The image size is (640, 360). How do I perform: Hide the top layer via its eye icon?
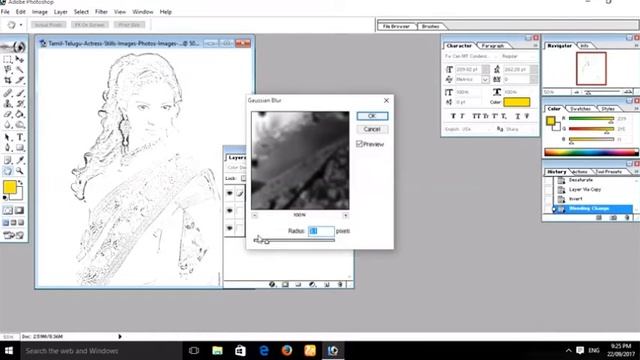point(229,193)
